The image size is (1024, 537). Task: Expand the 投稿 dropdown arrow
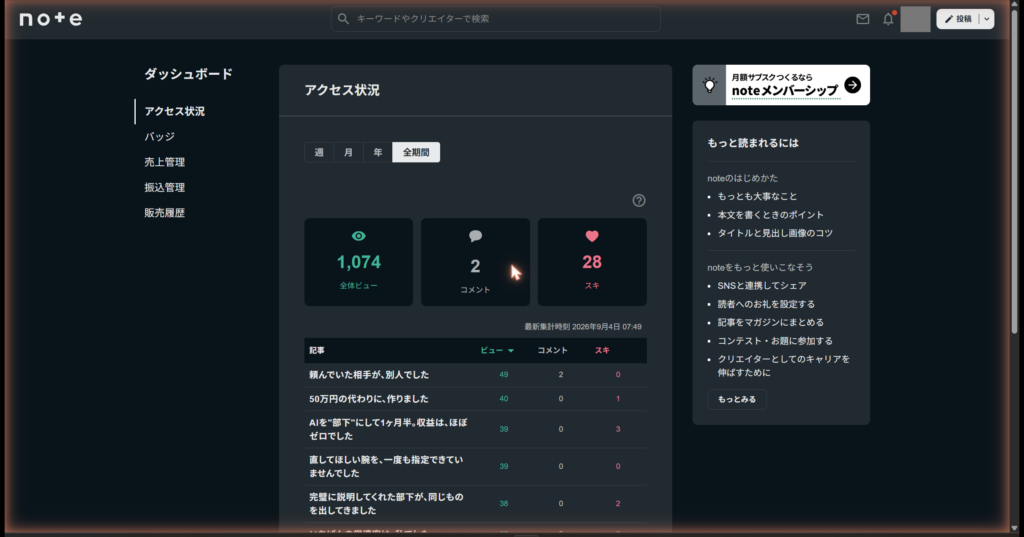[987, 19]
